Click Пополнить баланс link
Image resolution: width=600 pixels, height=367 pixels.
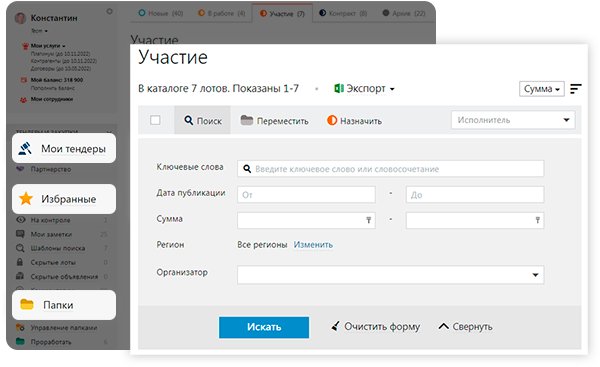tap(53, 88)
